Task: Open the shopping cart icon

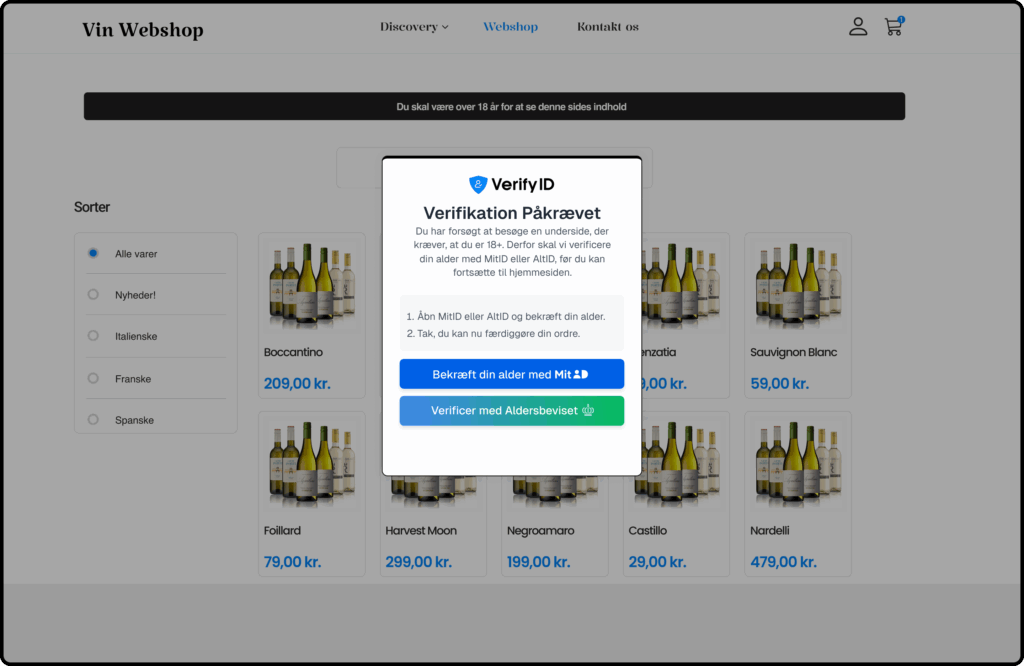Action: [893, 27]
